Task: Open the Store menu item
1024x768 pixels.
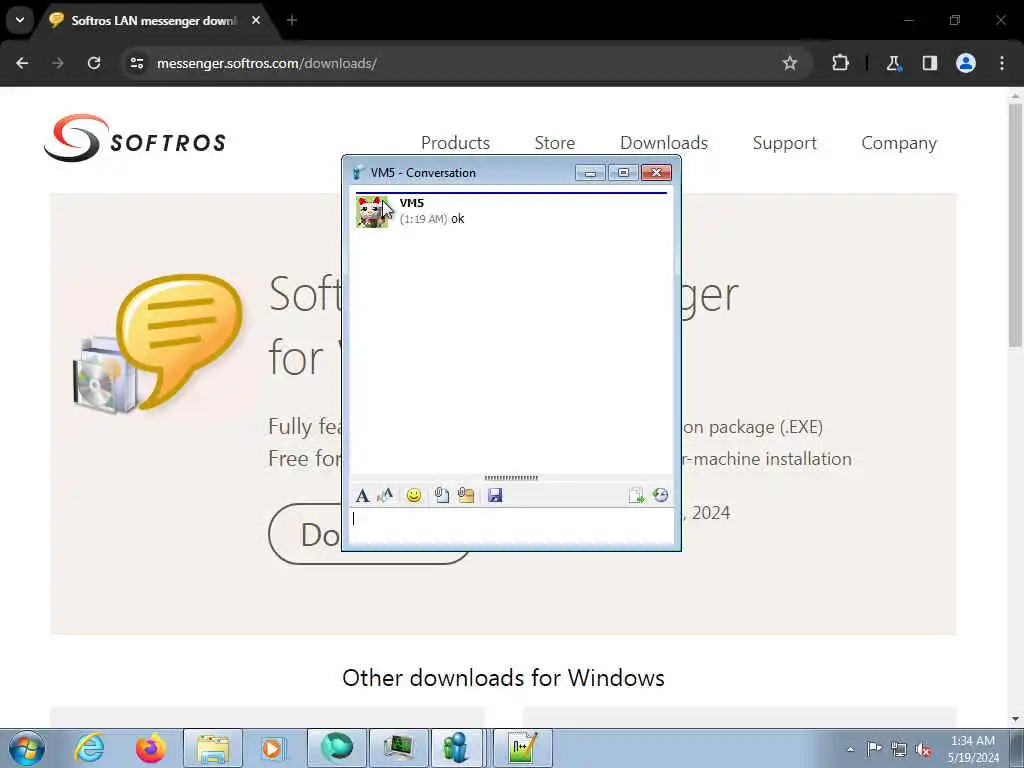Action: point(554,143)
